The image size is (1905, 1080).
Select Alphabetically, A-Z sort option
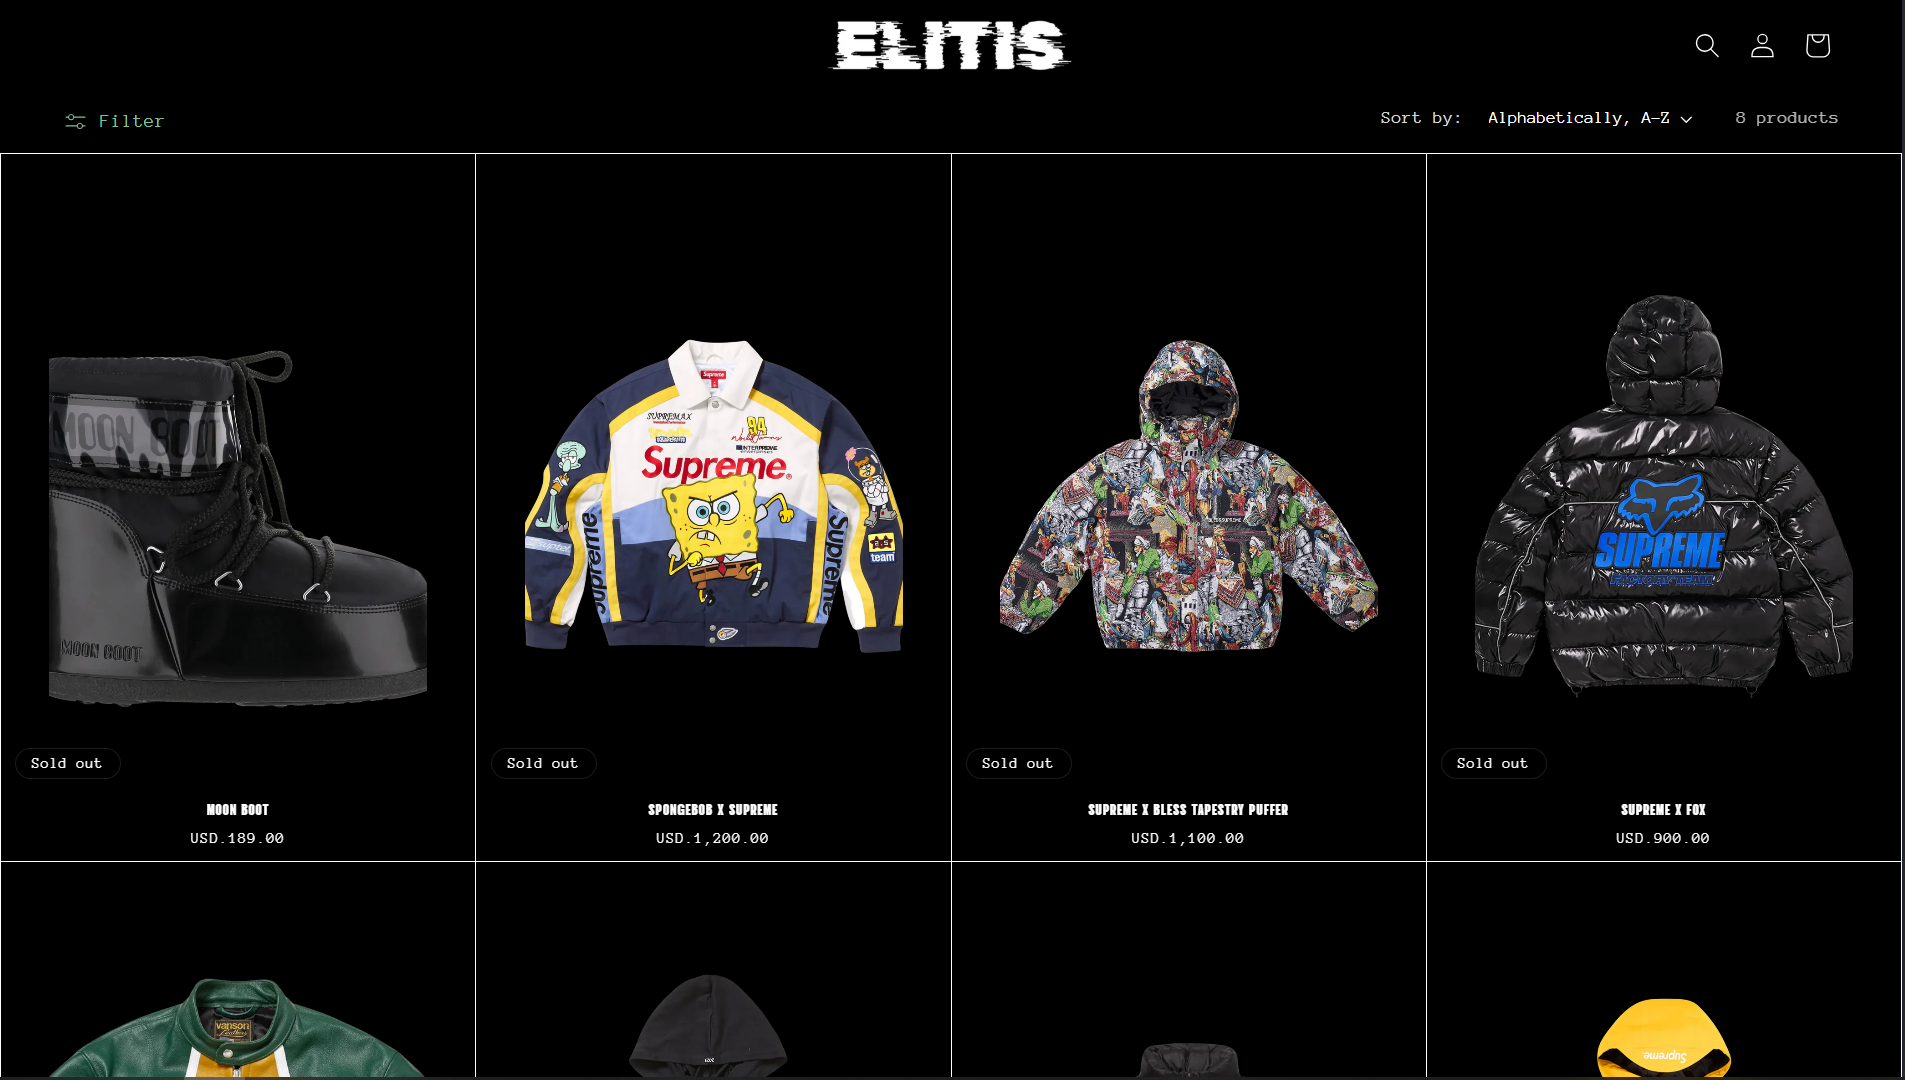(1578, 118)
